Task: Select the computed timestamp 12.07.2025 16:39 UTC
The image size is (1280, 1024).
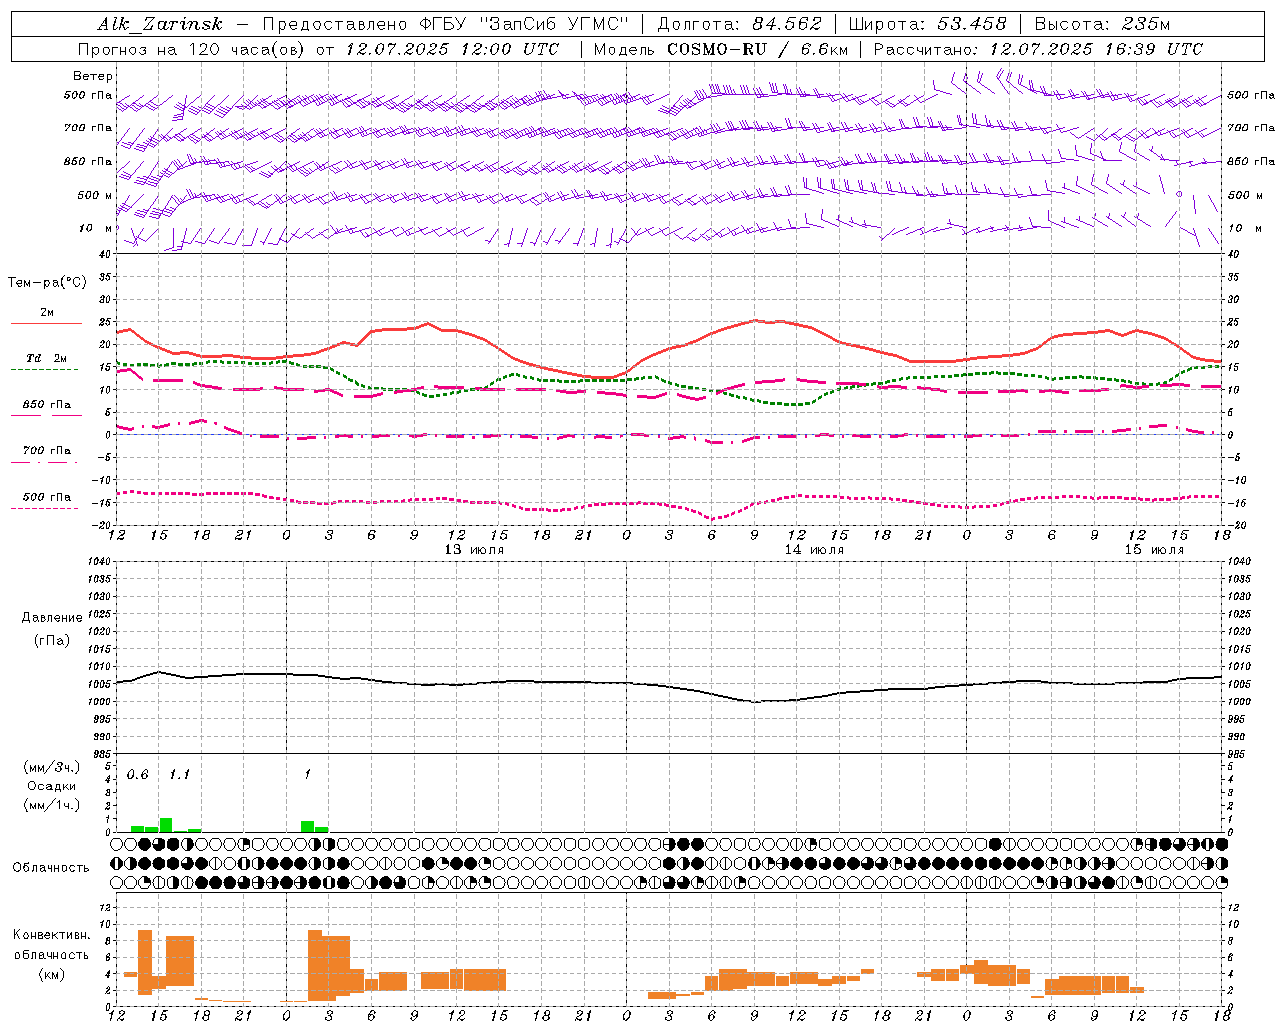Action: [1096, 49]
